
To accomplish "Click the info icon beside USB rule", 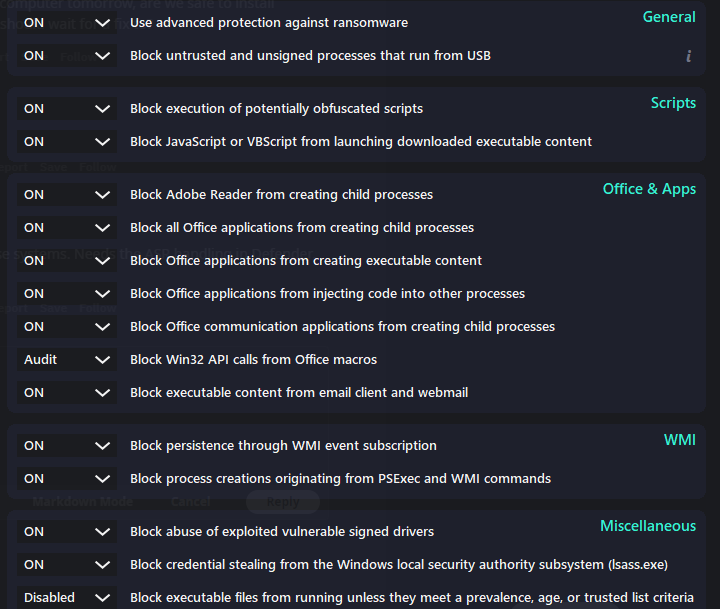I will coord(688,56).
